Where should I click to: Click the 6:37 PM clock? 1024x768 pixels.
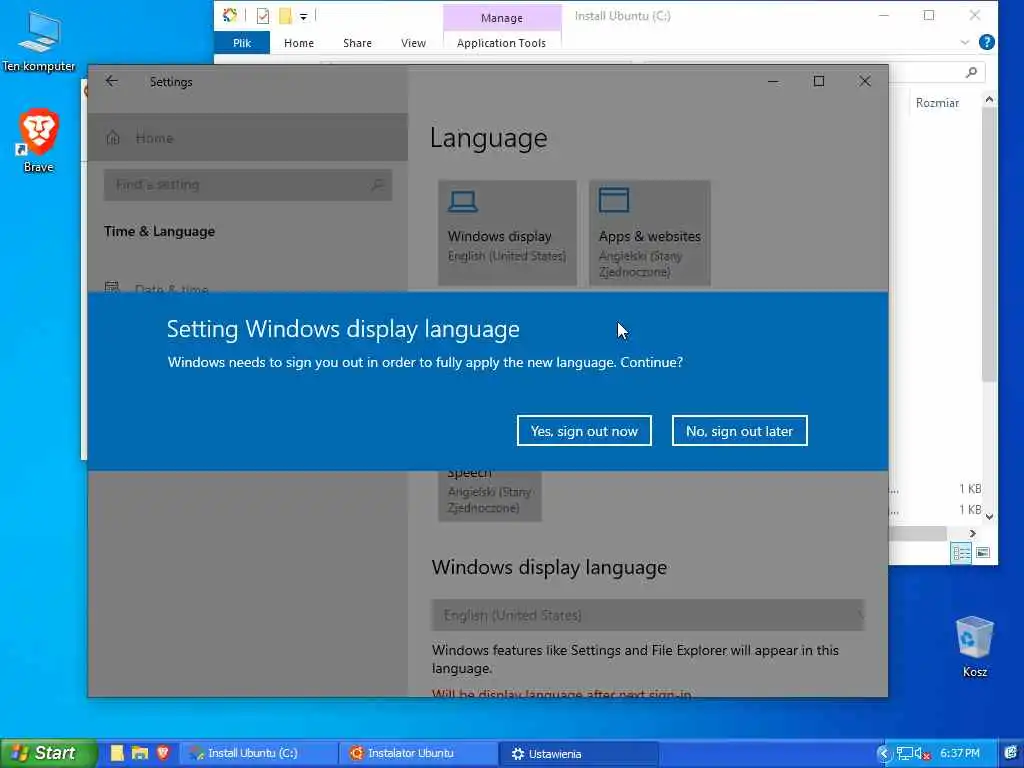960,753
